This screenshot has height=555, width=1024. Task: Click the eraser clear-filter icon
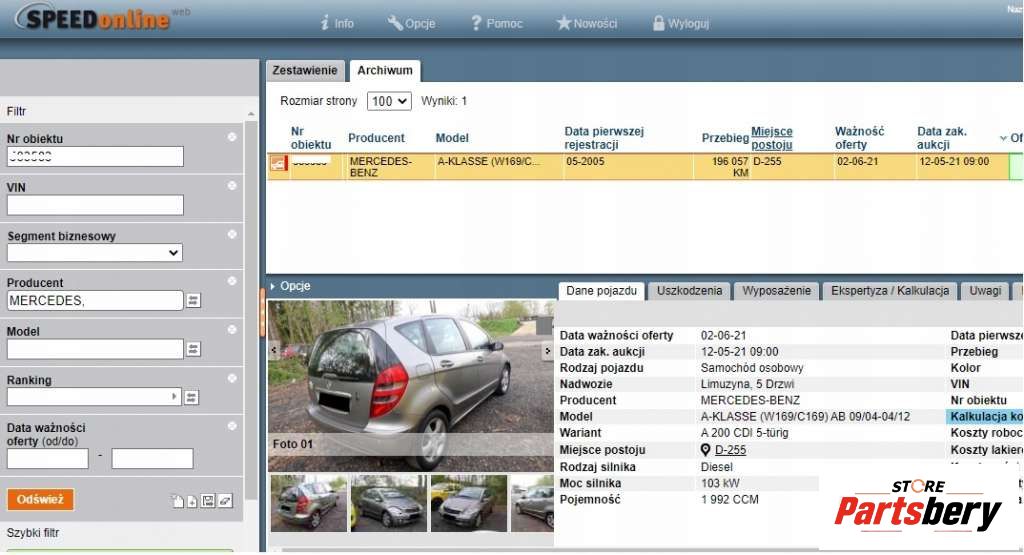point(225,501)
